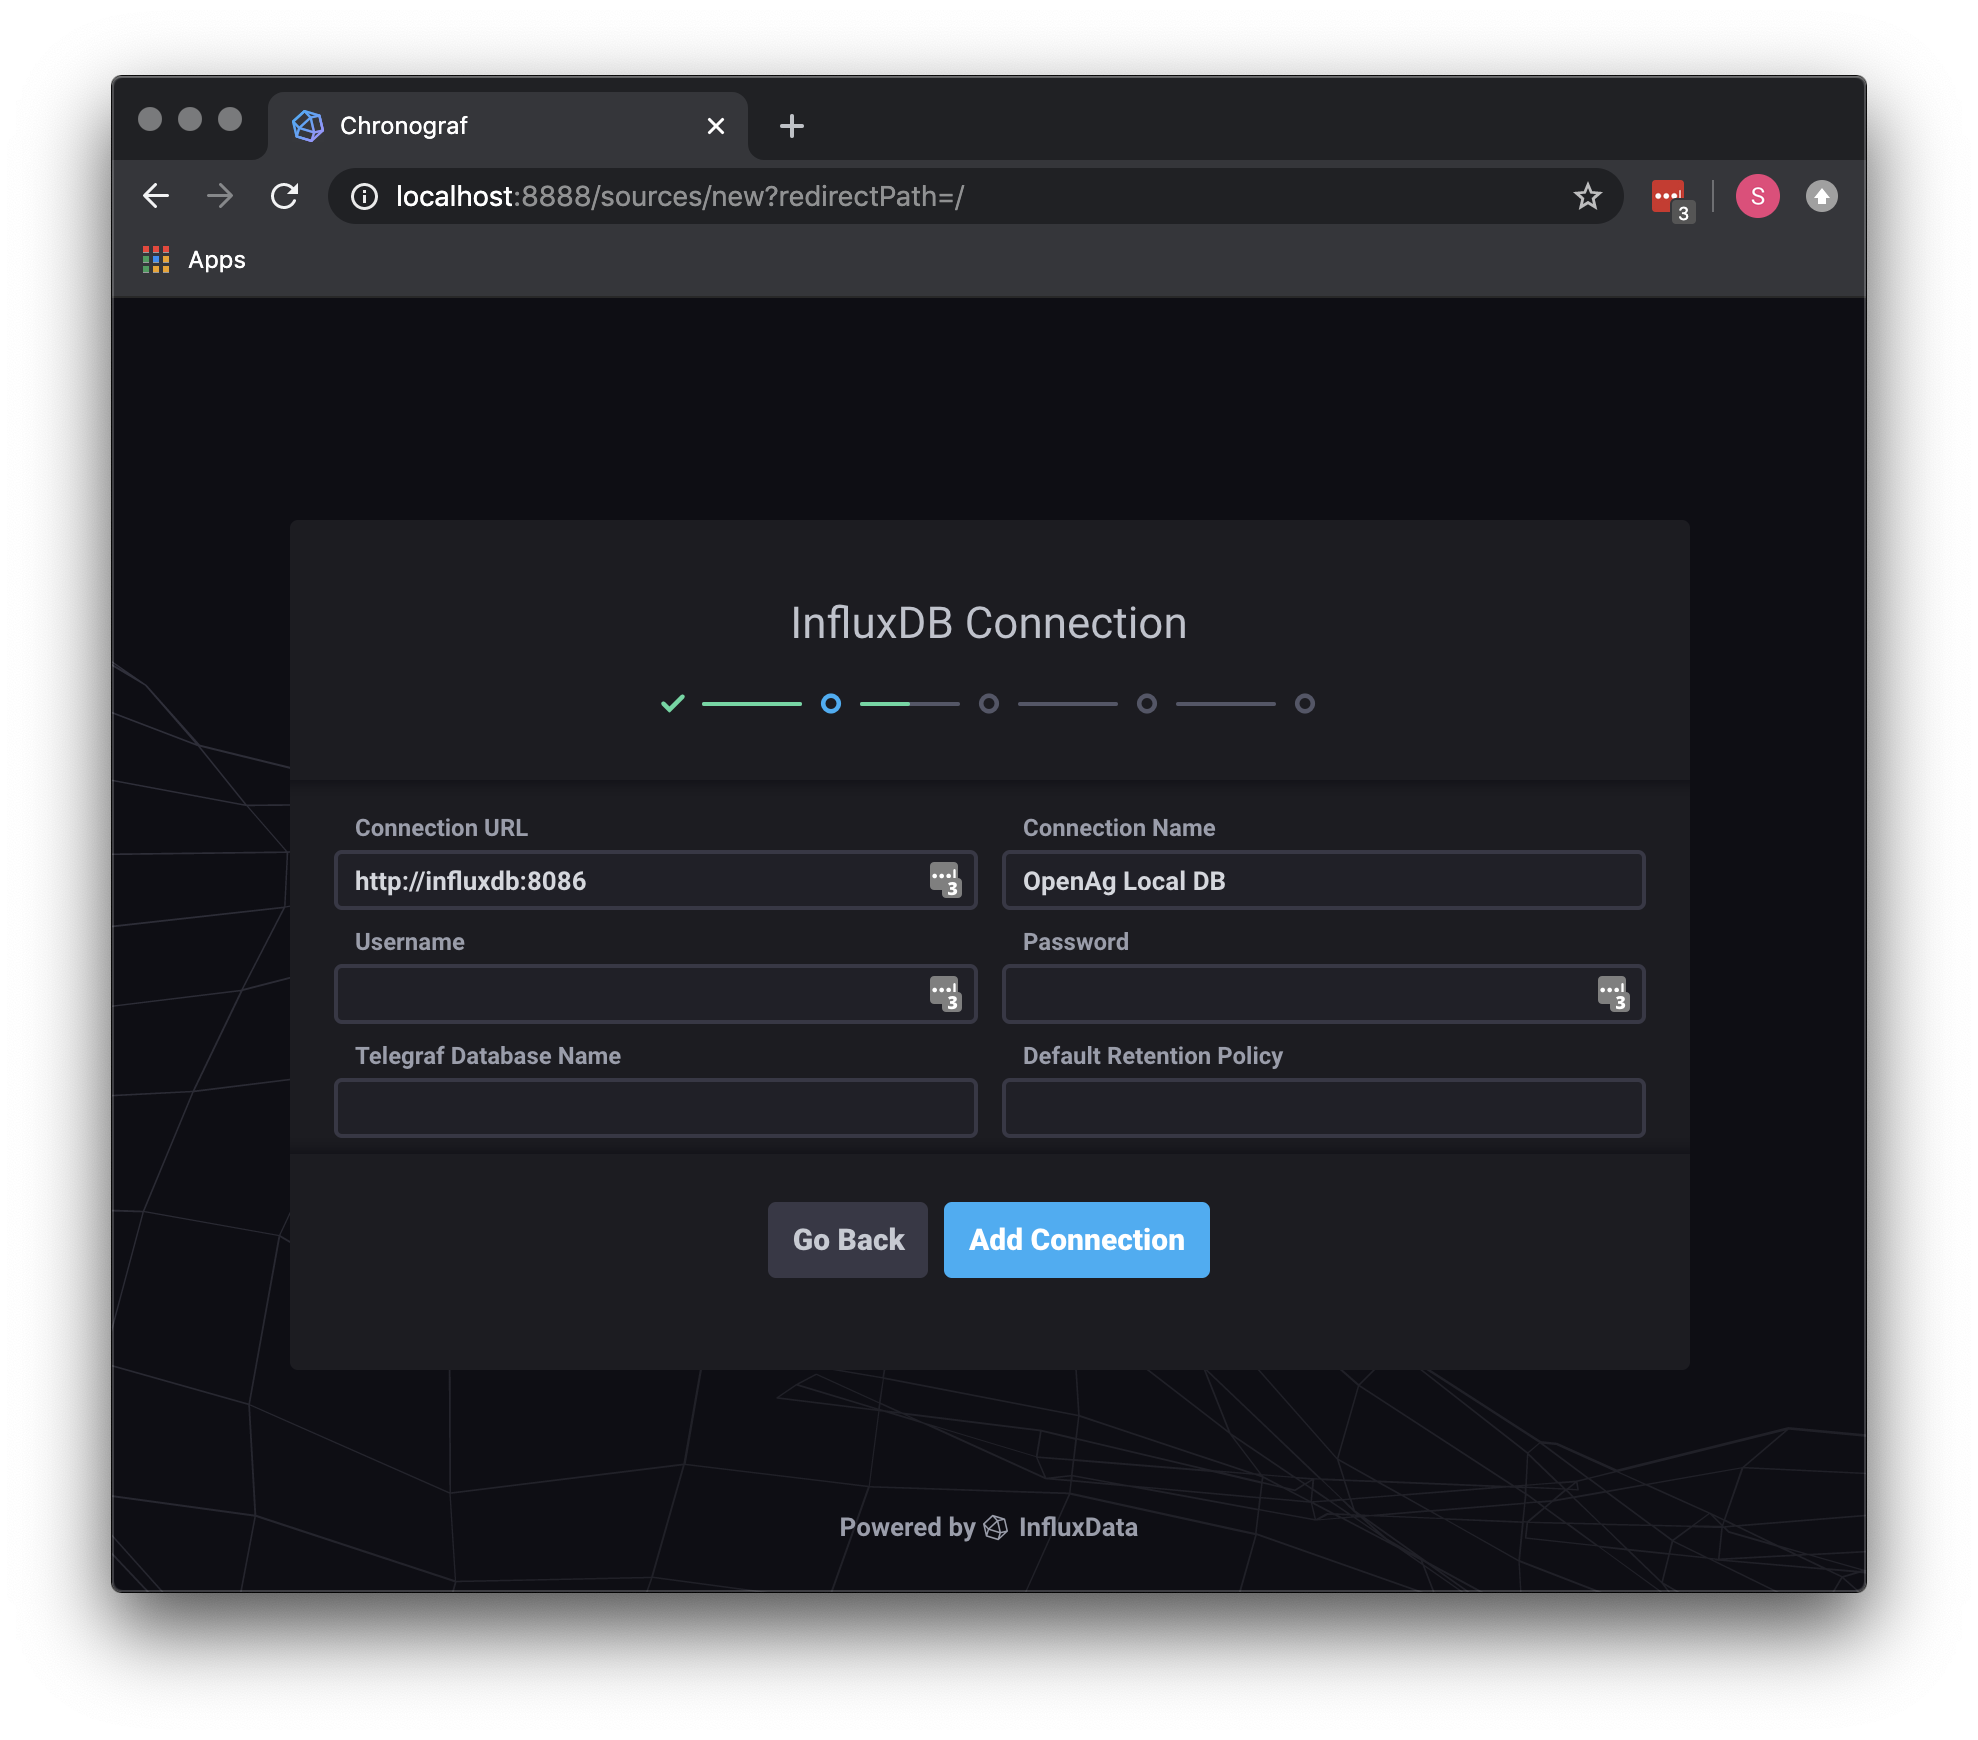
Task: Open the Apps grid shortcut
Action: (x=194, y=260)
